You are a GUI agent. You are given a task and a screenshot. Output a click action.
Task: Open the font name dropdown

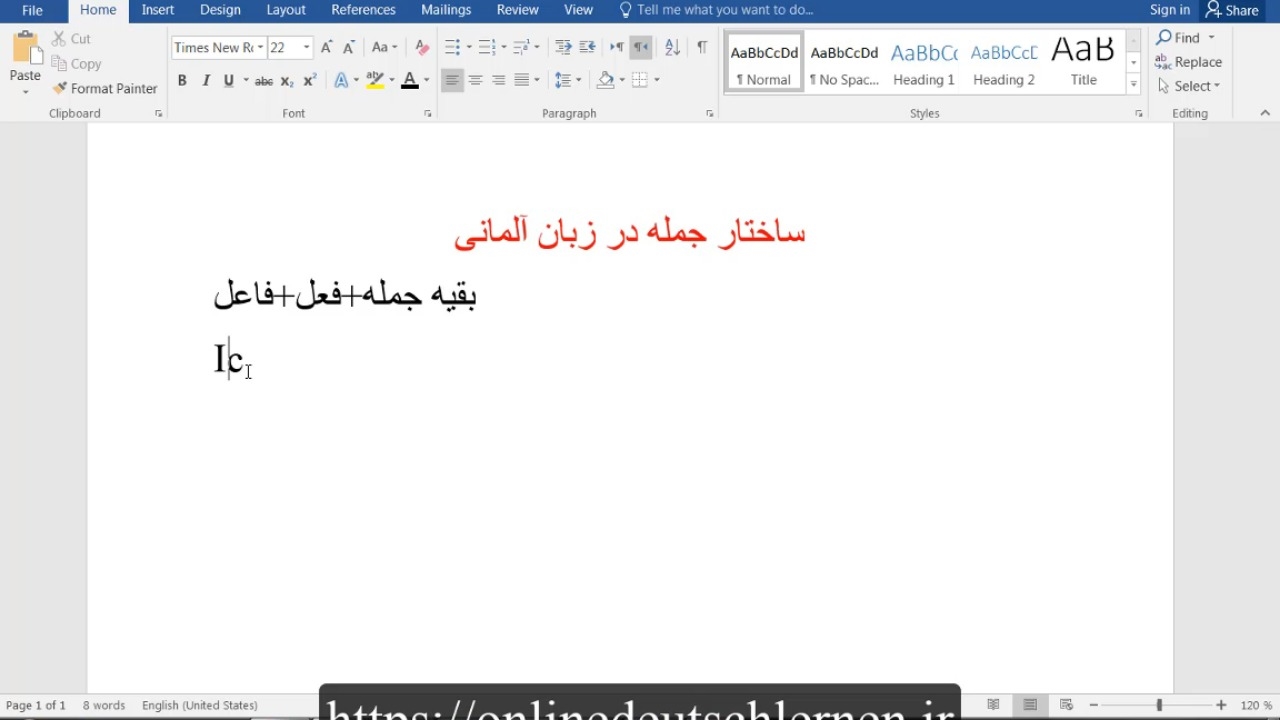(x=260, y=48)
